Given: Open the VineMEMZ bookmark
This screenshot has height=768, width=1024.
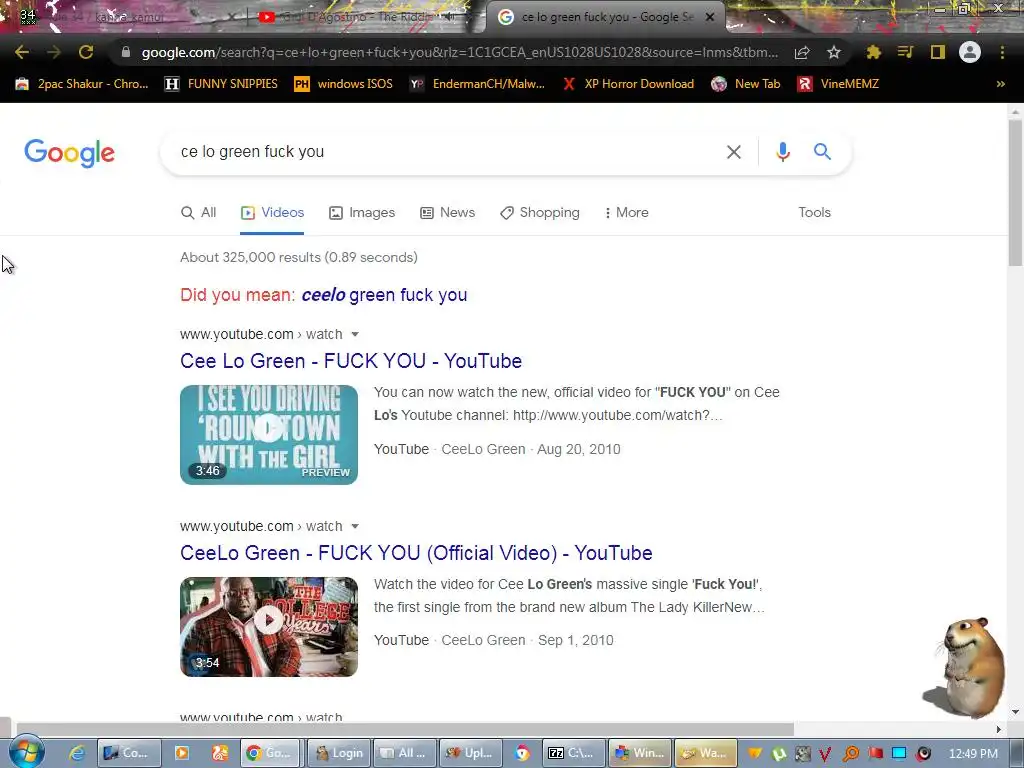Looking at the screenshot, I should click(x=838, y=84).
